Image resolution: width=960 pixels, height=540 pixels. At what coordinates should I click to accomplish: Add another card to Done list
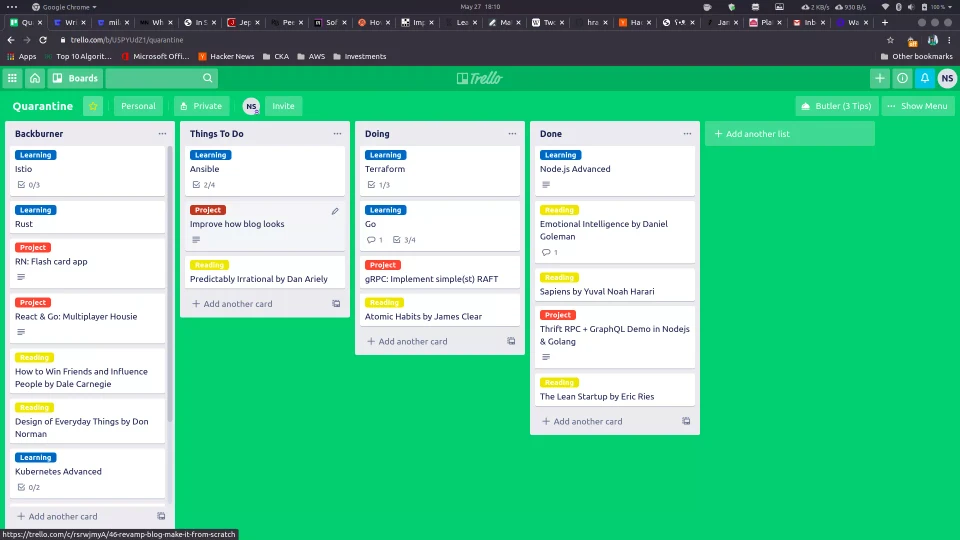click(583, 421)
